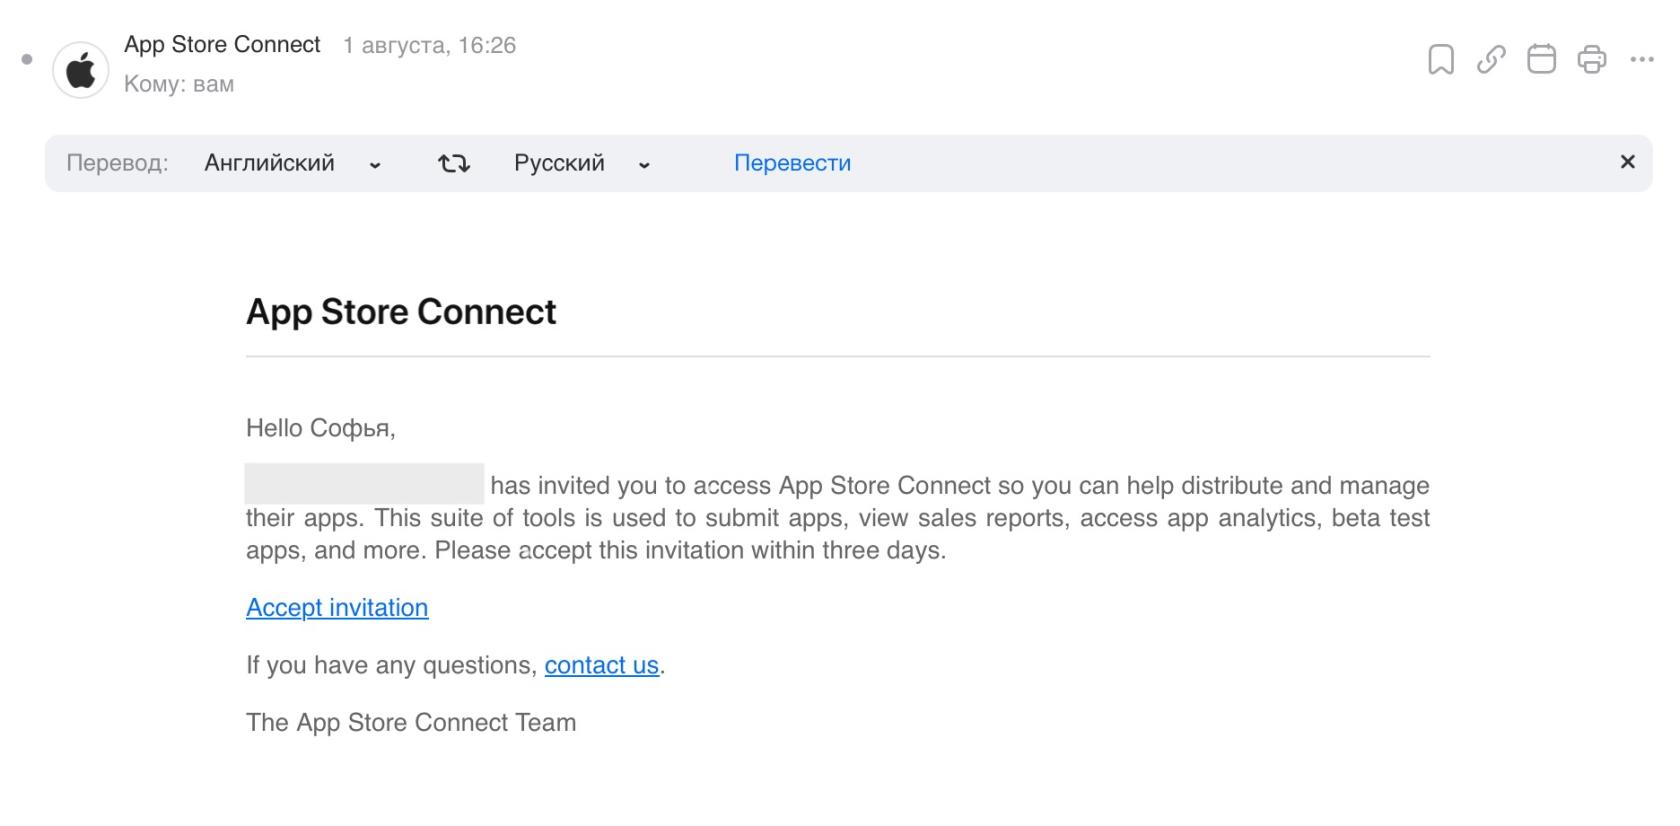Toggle the unread dot beside sender
The width and height of the screenshot is (1680, 826).
(x=27, y=60)
